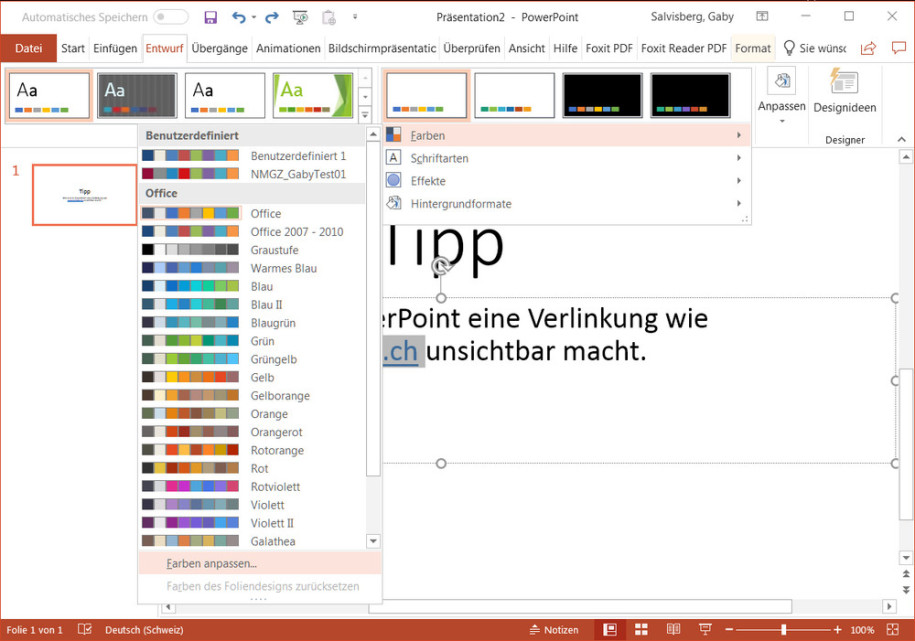Open the Ansicht tab
The width and height of the screenshot is (915, 641).
click(x=526, y=48)
